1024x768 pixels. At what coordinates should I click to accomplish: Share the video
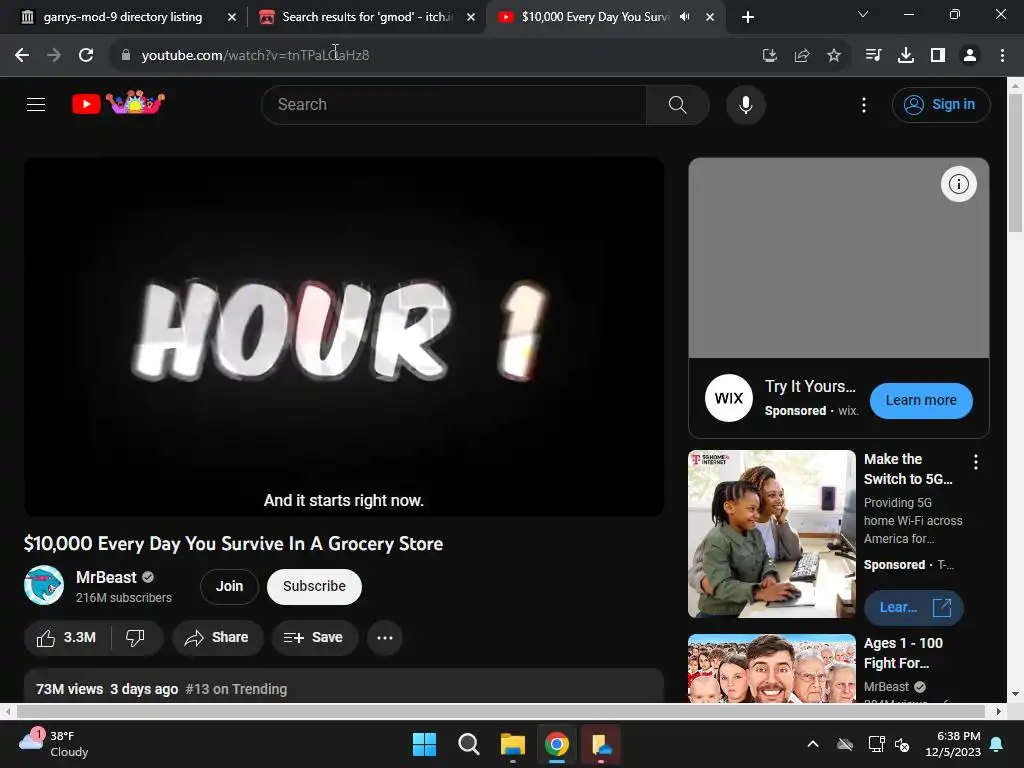coord(217,637)
